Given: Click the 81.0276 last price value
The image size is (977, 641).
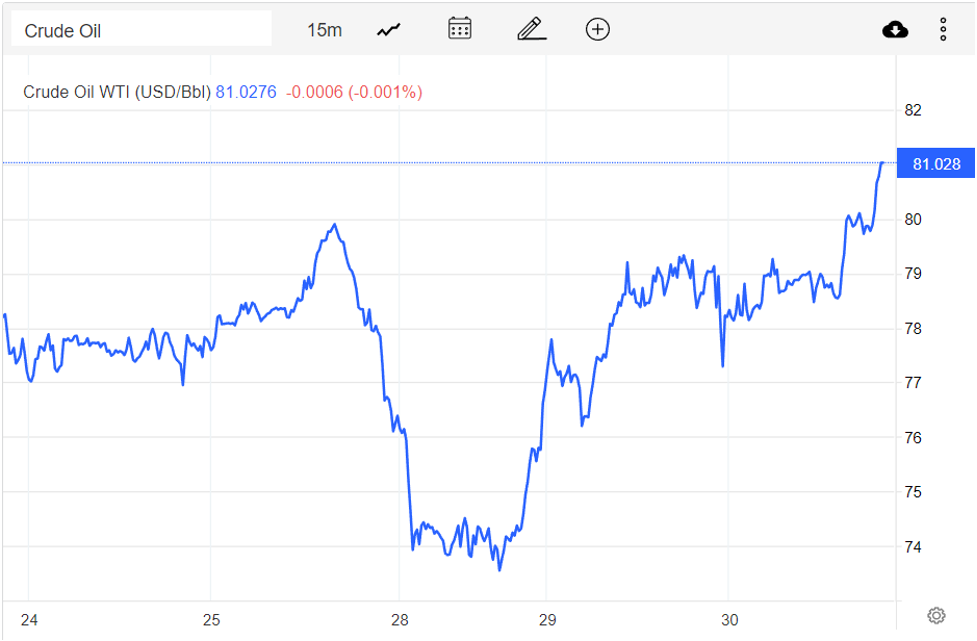Looking at the screenshot, I should point(246,92).
